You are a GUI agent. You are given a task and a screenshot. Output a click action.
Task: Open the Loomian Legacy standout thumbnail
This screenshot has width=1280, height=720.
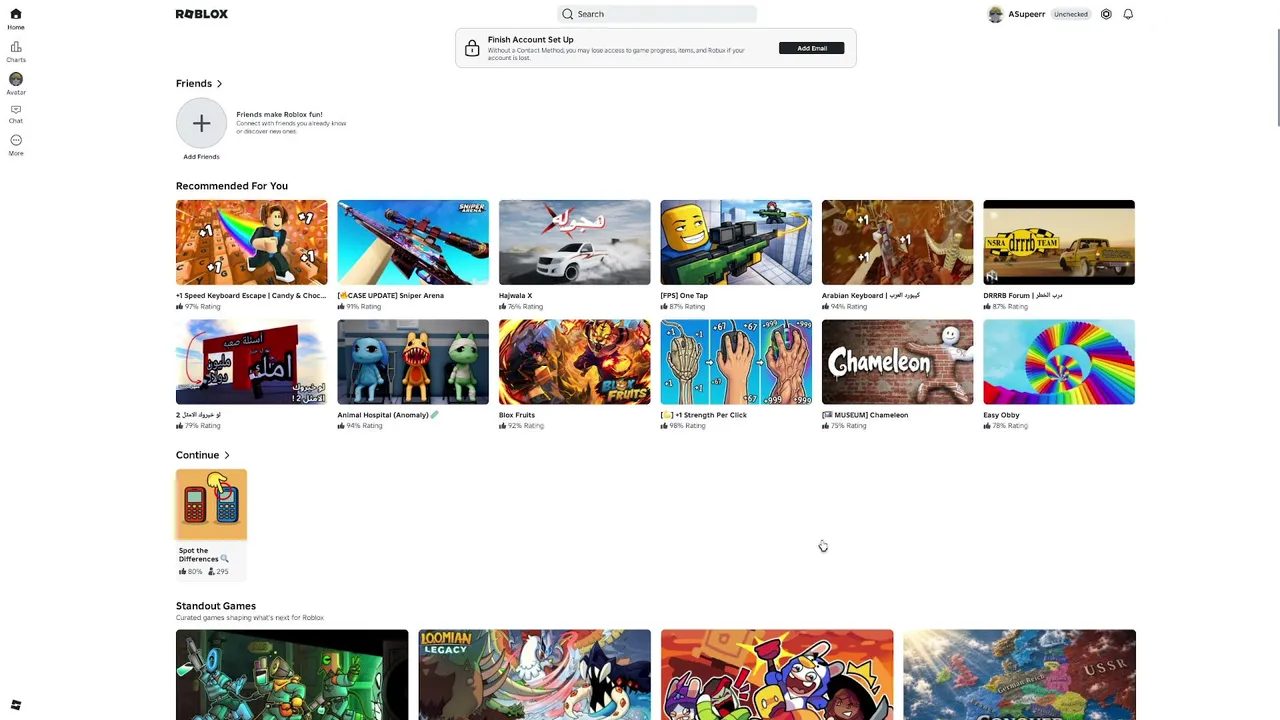534,675
